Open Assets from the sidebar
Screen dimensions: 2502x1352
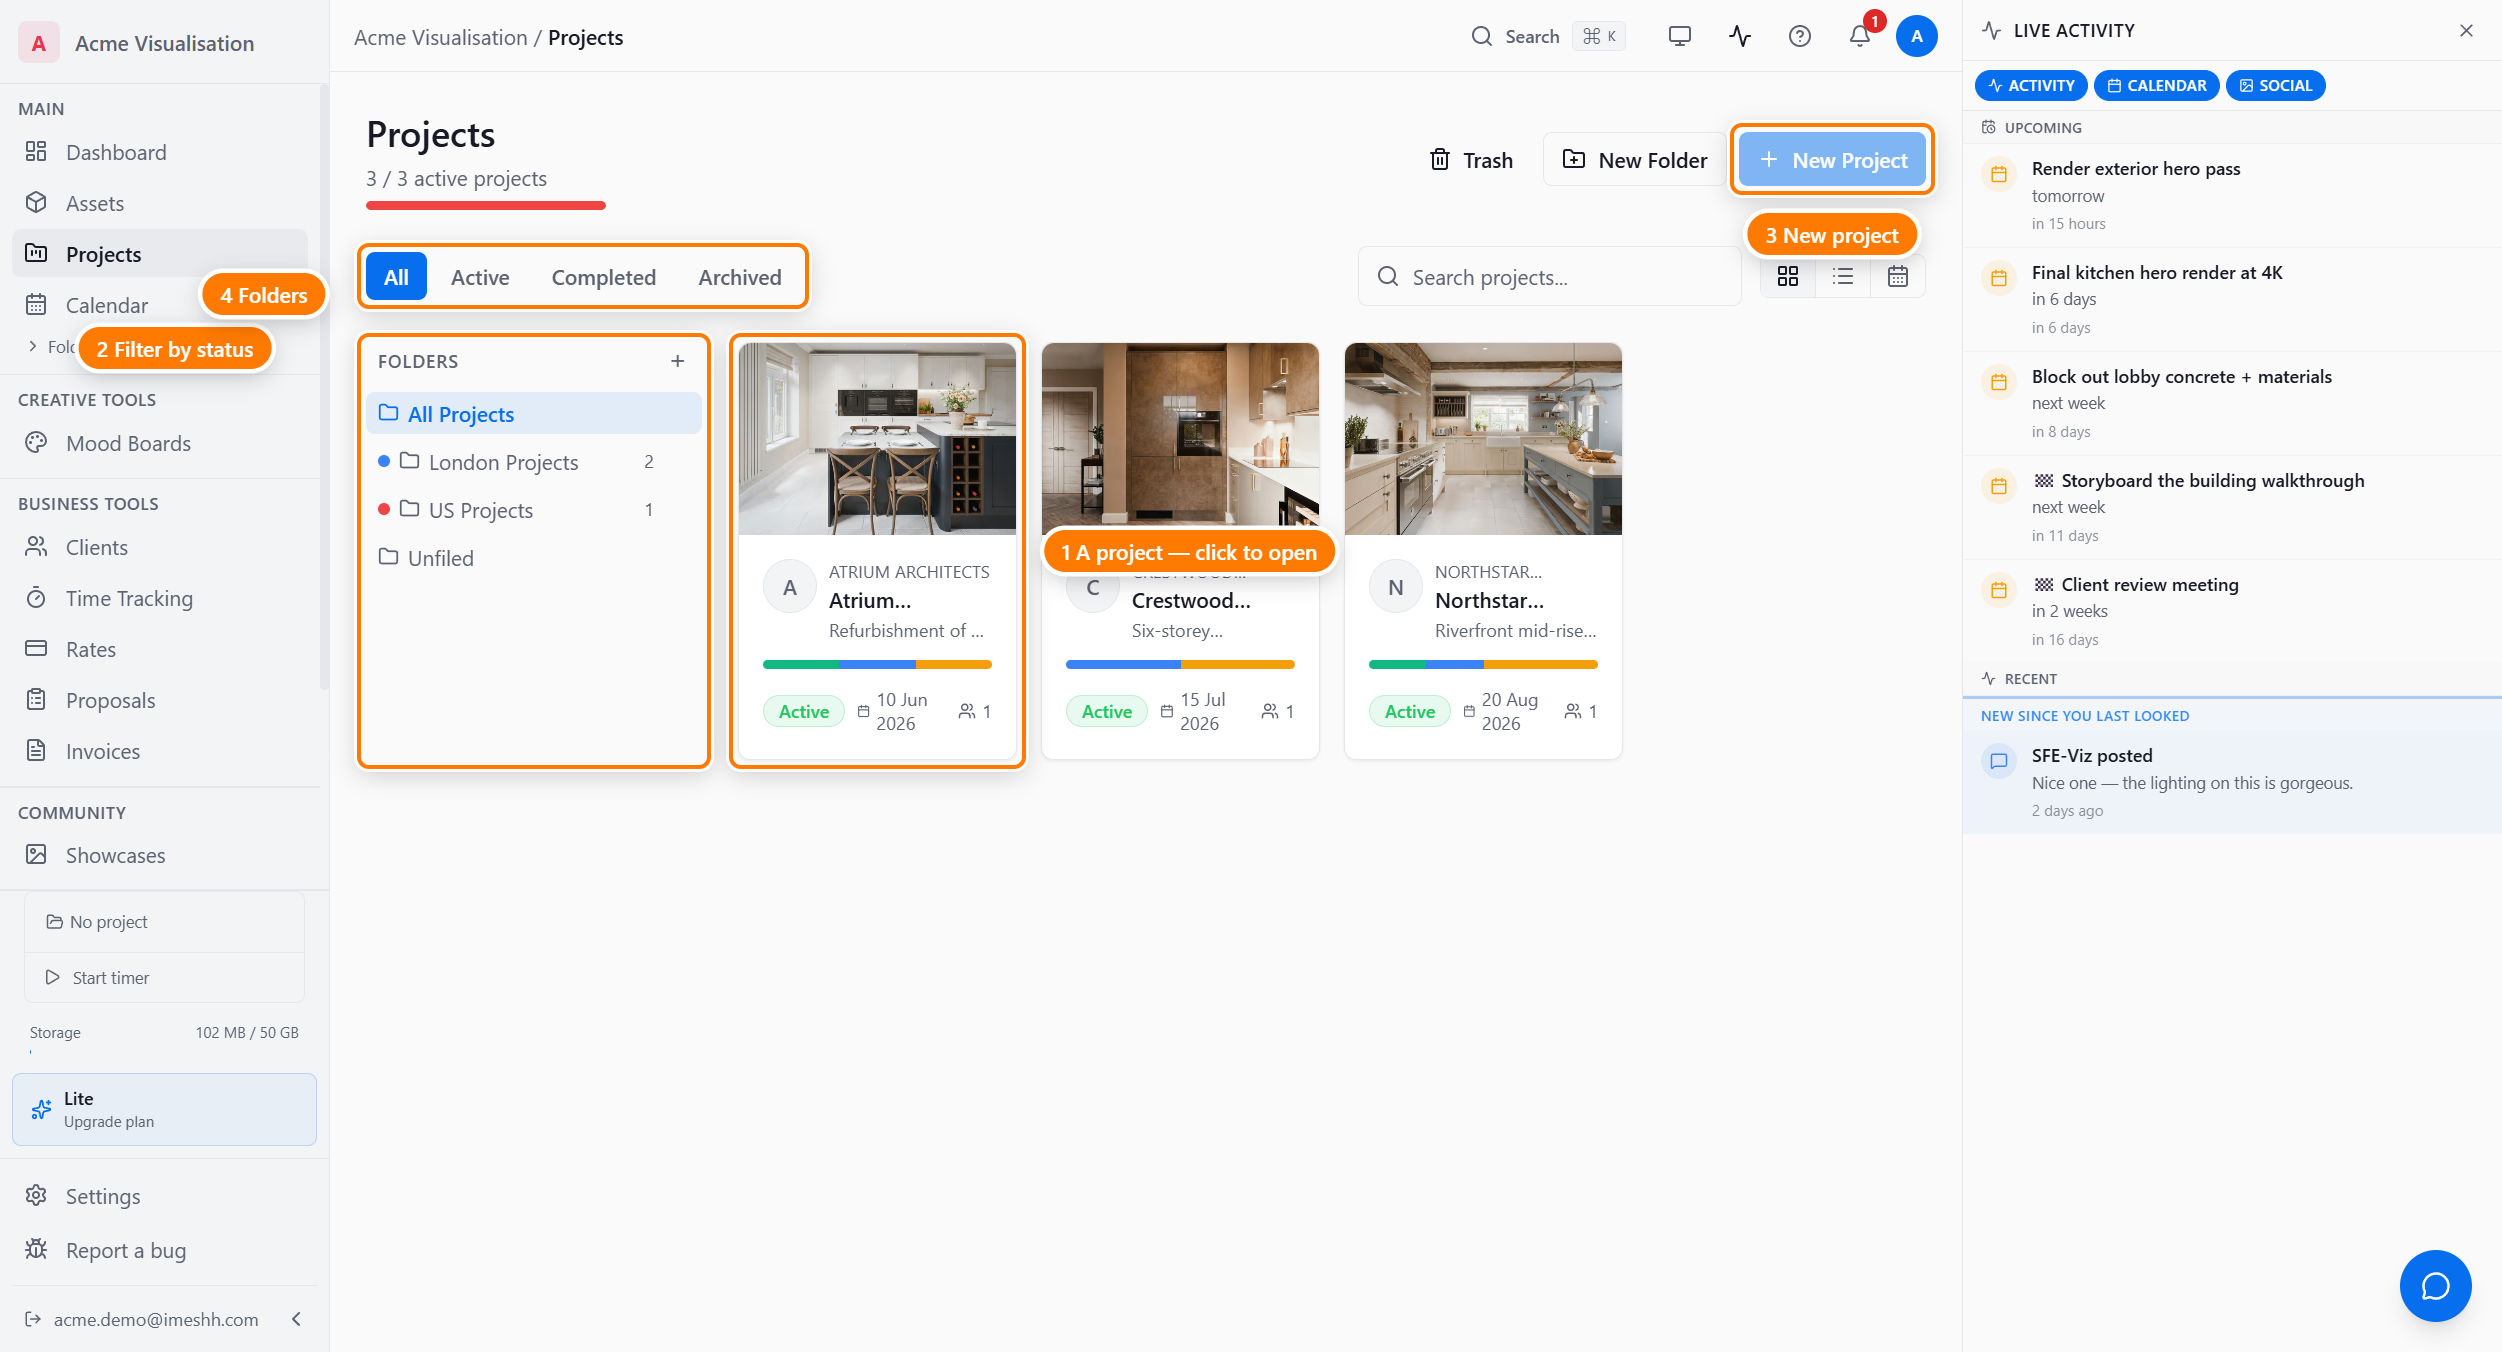tap(160, 203)
